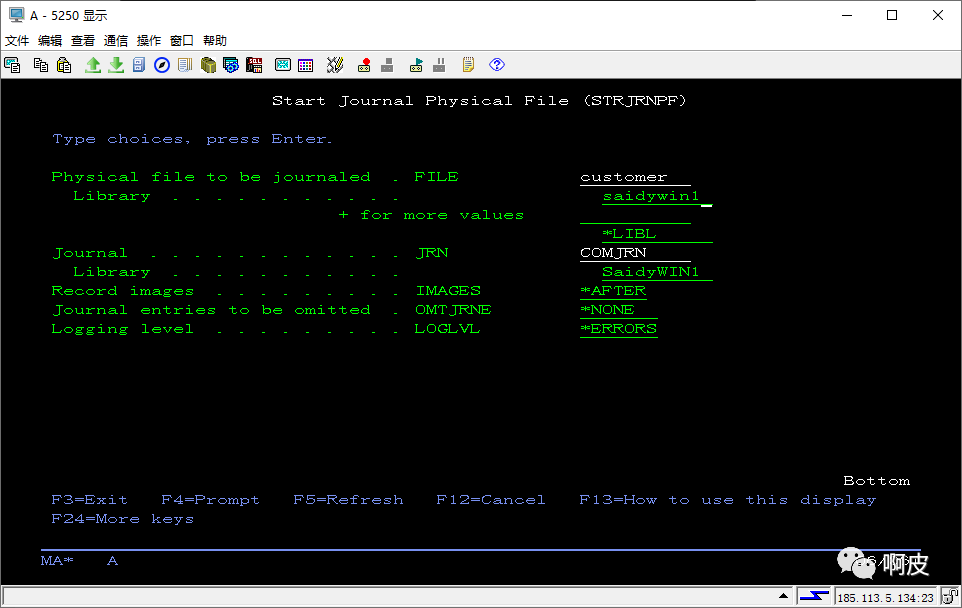Open the 通信 menu

click(x=116, y=40)
